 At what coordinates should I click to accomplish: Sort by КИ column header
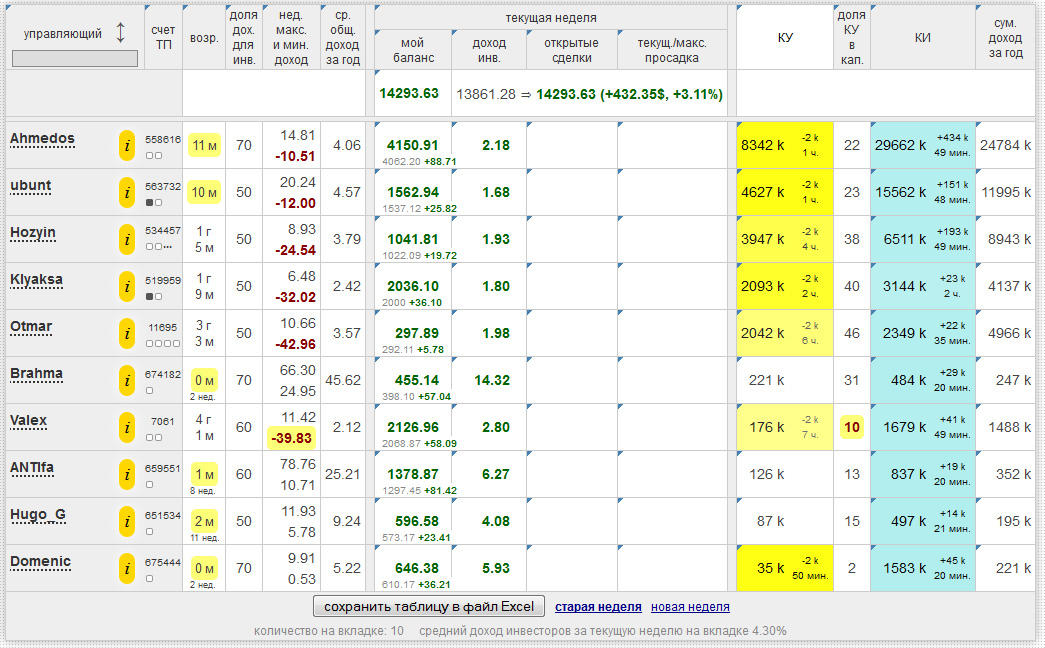click(x=922, y=37)
